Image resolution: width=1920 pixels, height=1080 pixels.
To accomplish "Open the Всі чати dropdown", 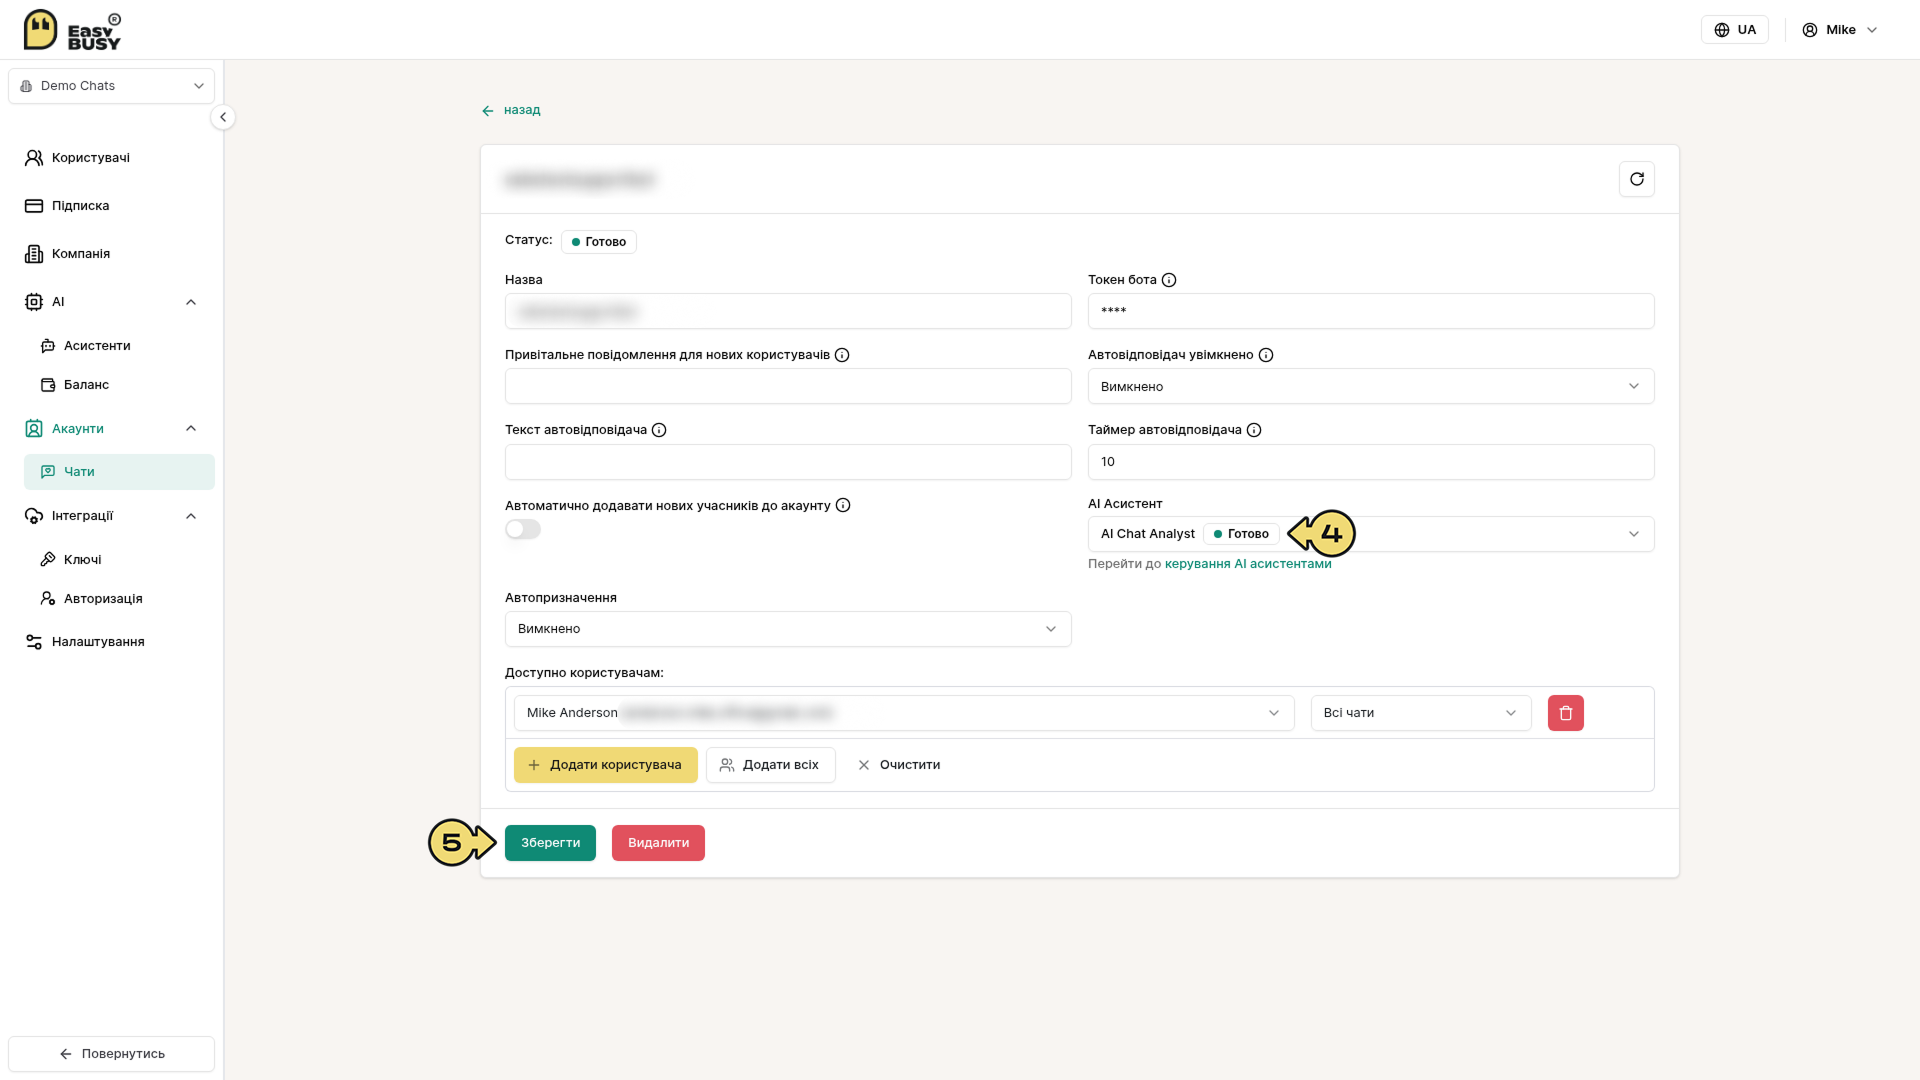I will tap(1421, 713).
